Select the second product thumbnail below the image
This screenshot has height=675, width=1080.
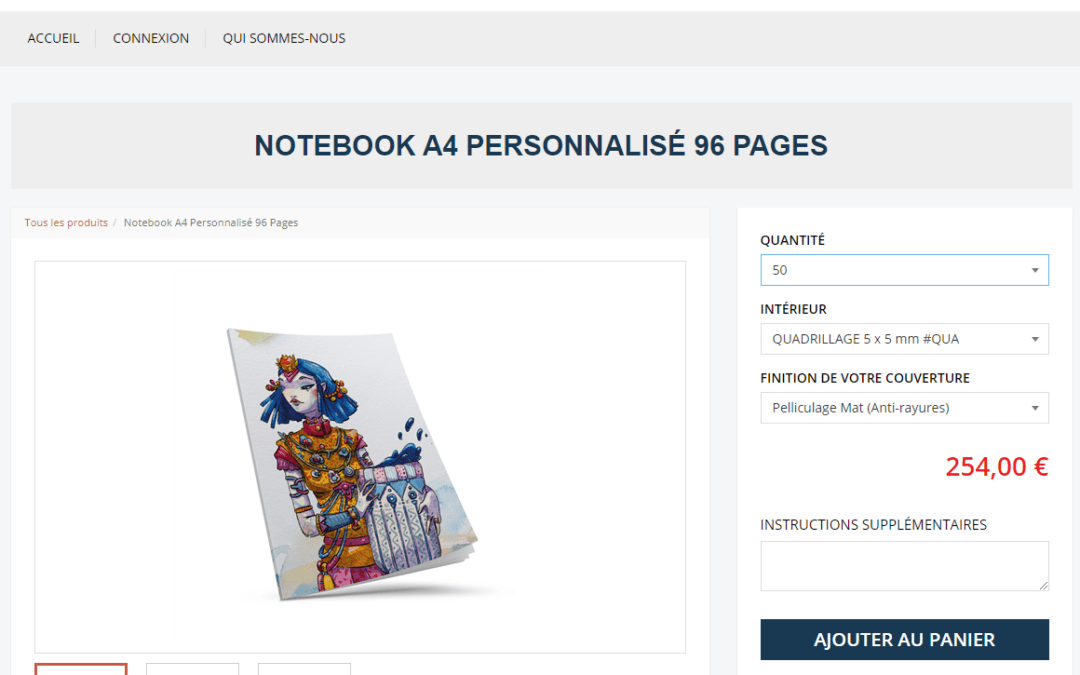pyautogui.click(x=192, y=669)
